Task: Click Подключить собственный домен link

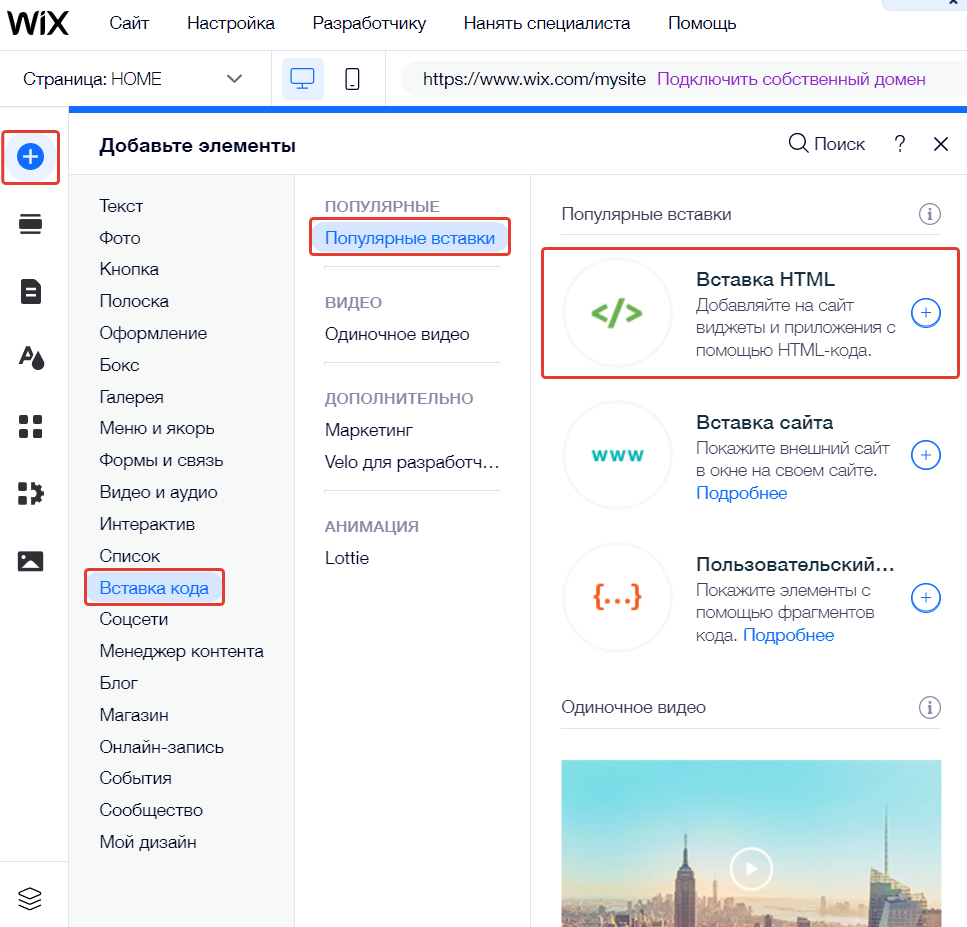Action: pyautogui.click(x=791, y=79)
